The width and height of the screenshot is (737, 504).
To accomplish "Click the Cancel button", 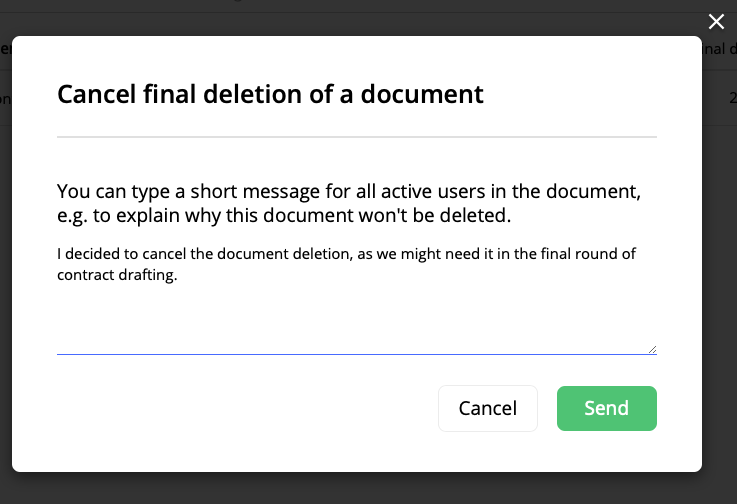I will point(488,408).
